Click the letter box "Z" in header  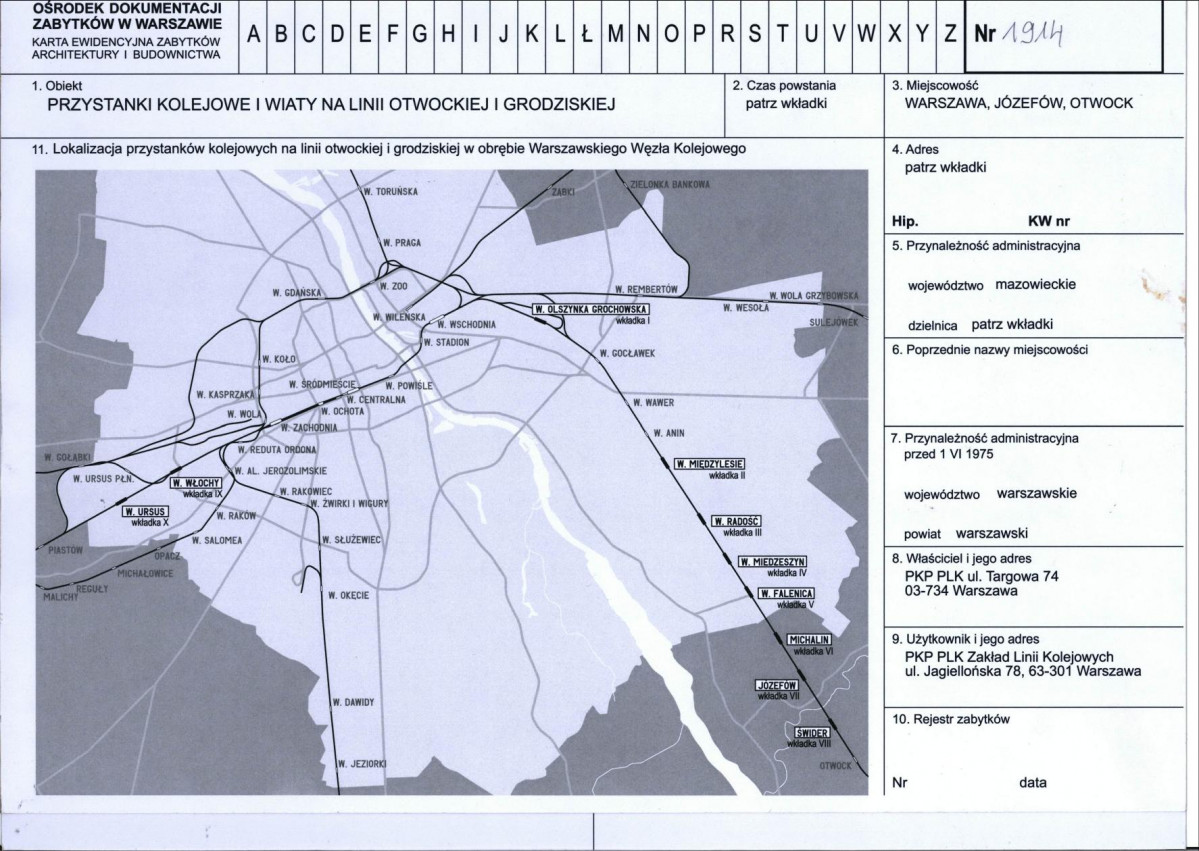(x=949, y=36)
